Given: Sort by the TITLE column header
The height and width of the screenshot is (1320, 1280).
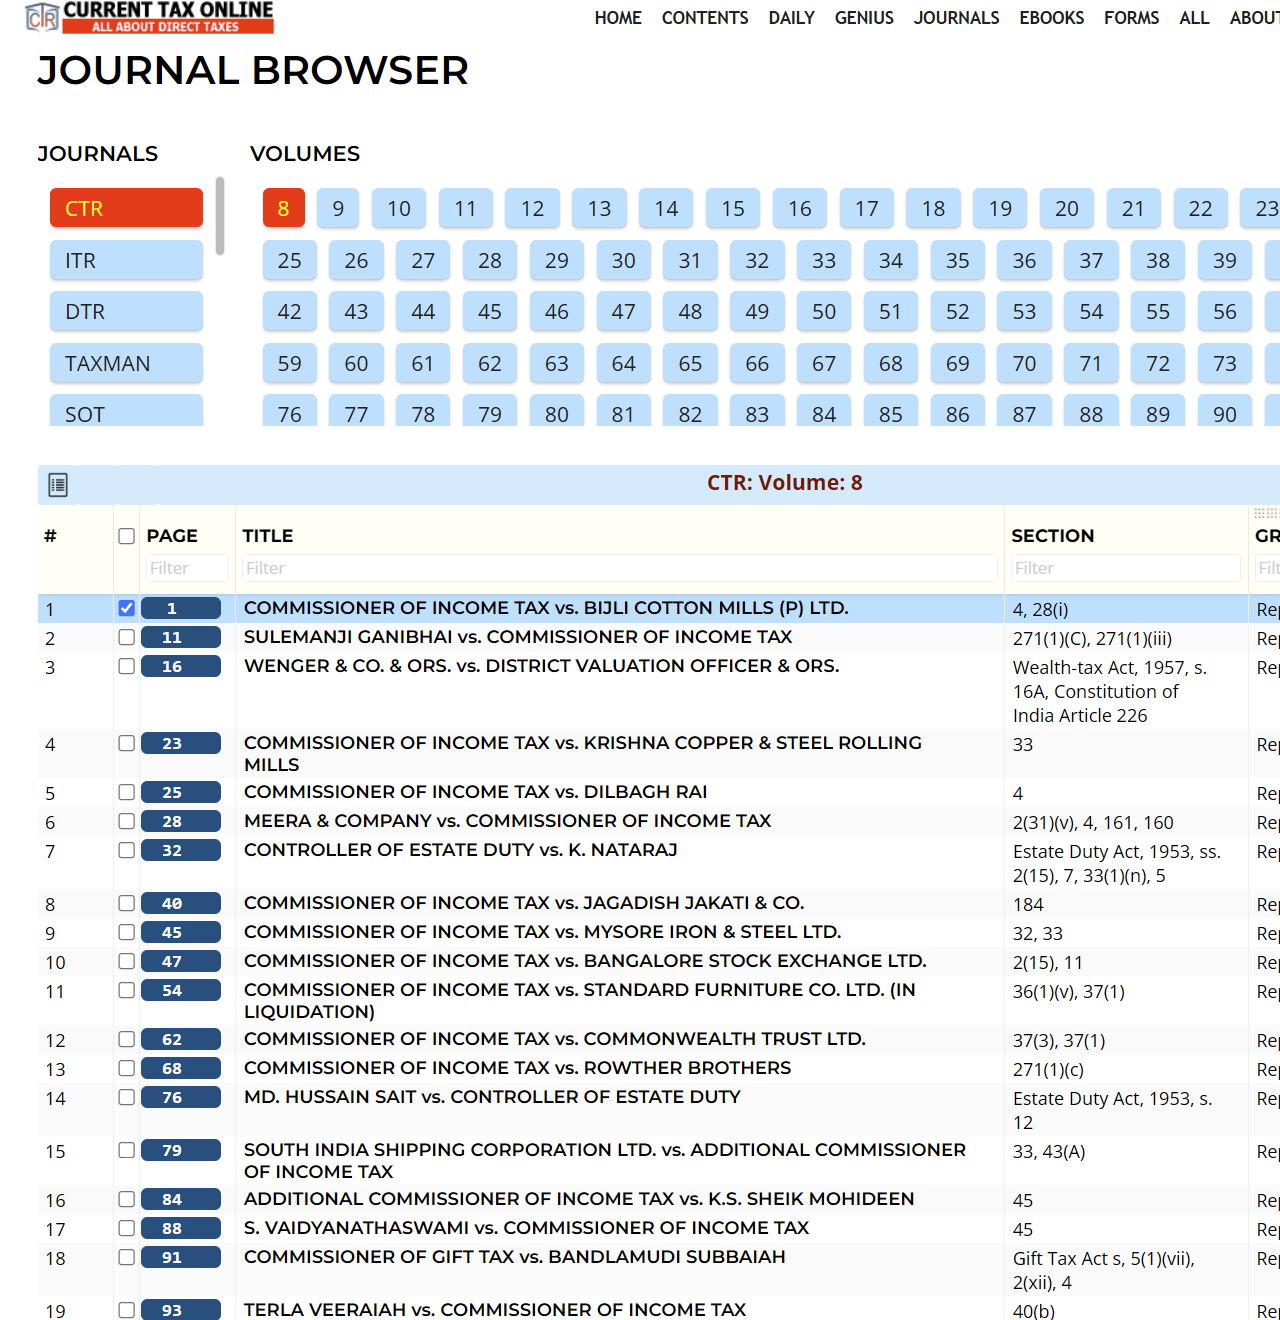Looking at the screenshot, I should (268, 536).
